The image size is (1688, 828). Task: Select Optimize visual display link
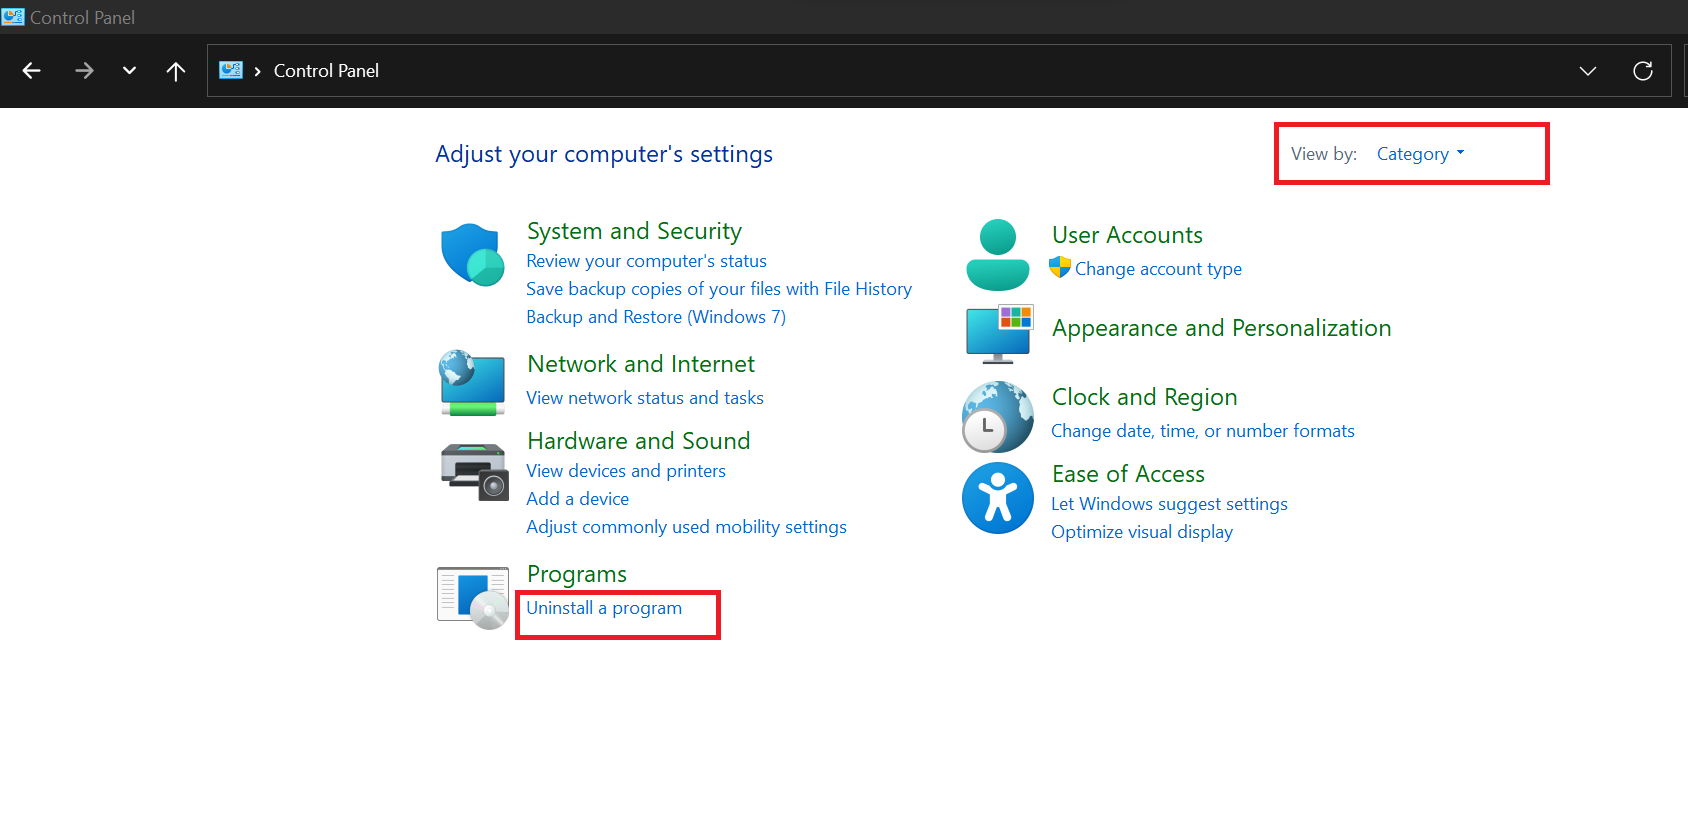point(1142,532)
